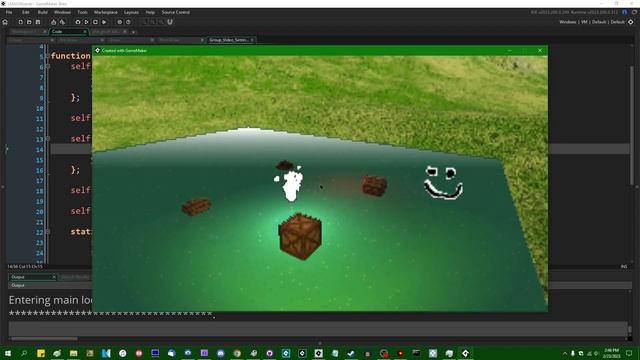Click the Save Project toolbar icon
The width and height of the screenshot is (640, 360).
click(x=38, y=22)
